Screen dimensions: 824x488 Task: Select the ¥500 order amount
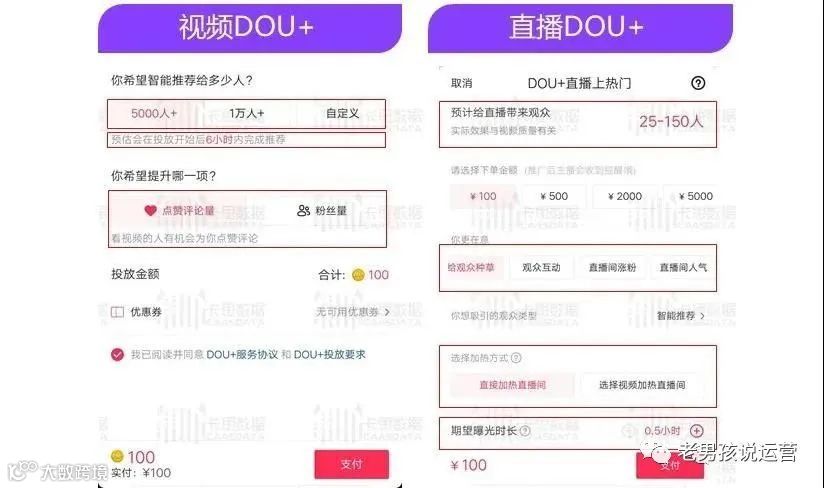click(x=554, y=196)
